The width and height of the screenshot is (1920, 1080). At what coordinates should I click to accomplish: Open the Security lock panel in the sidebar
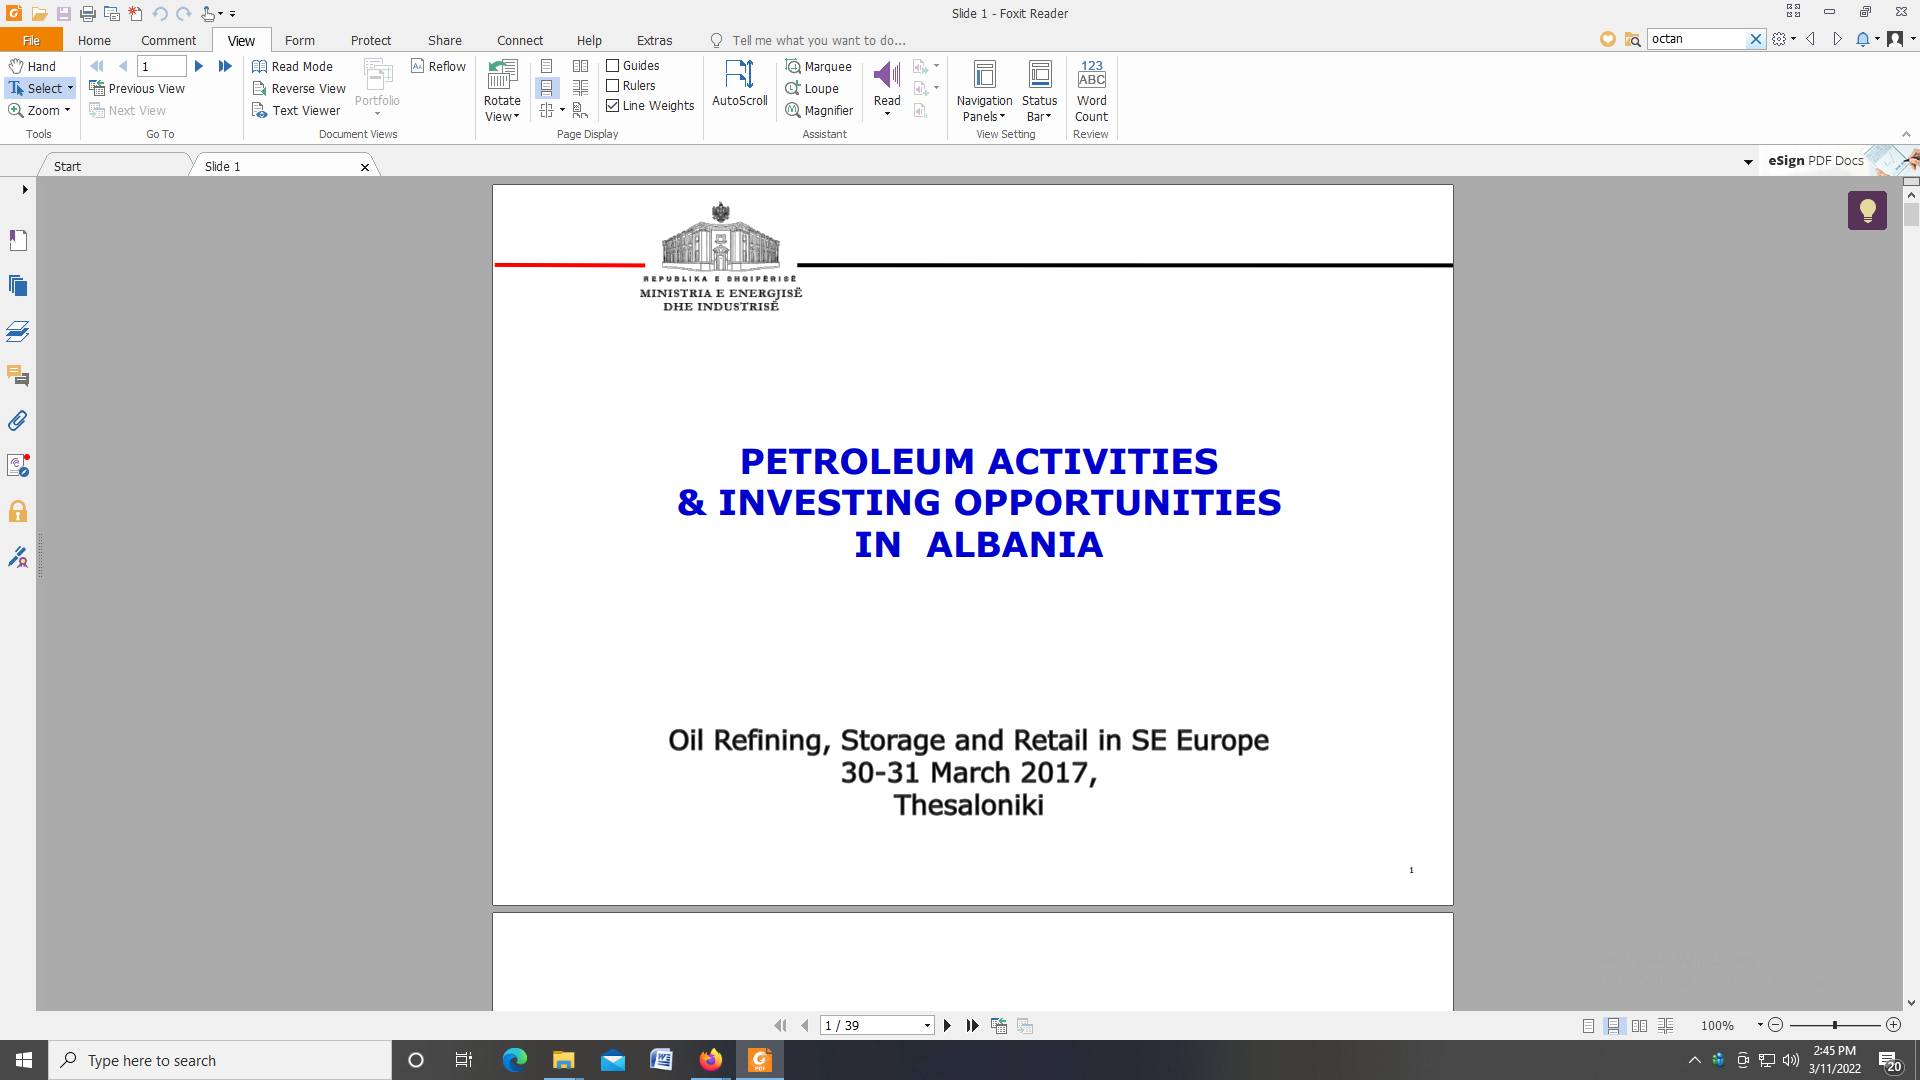coord(18,512)
